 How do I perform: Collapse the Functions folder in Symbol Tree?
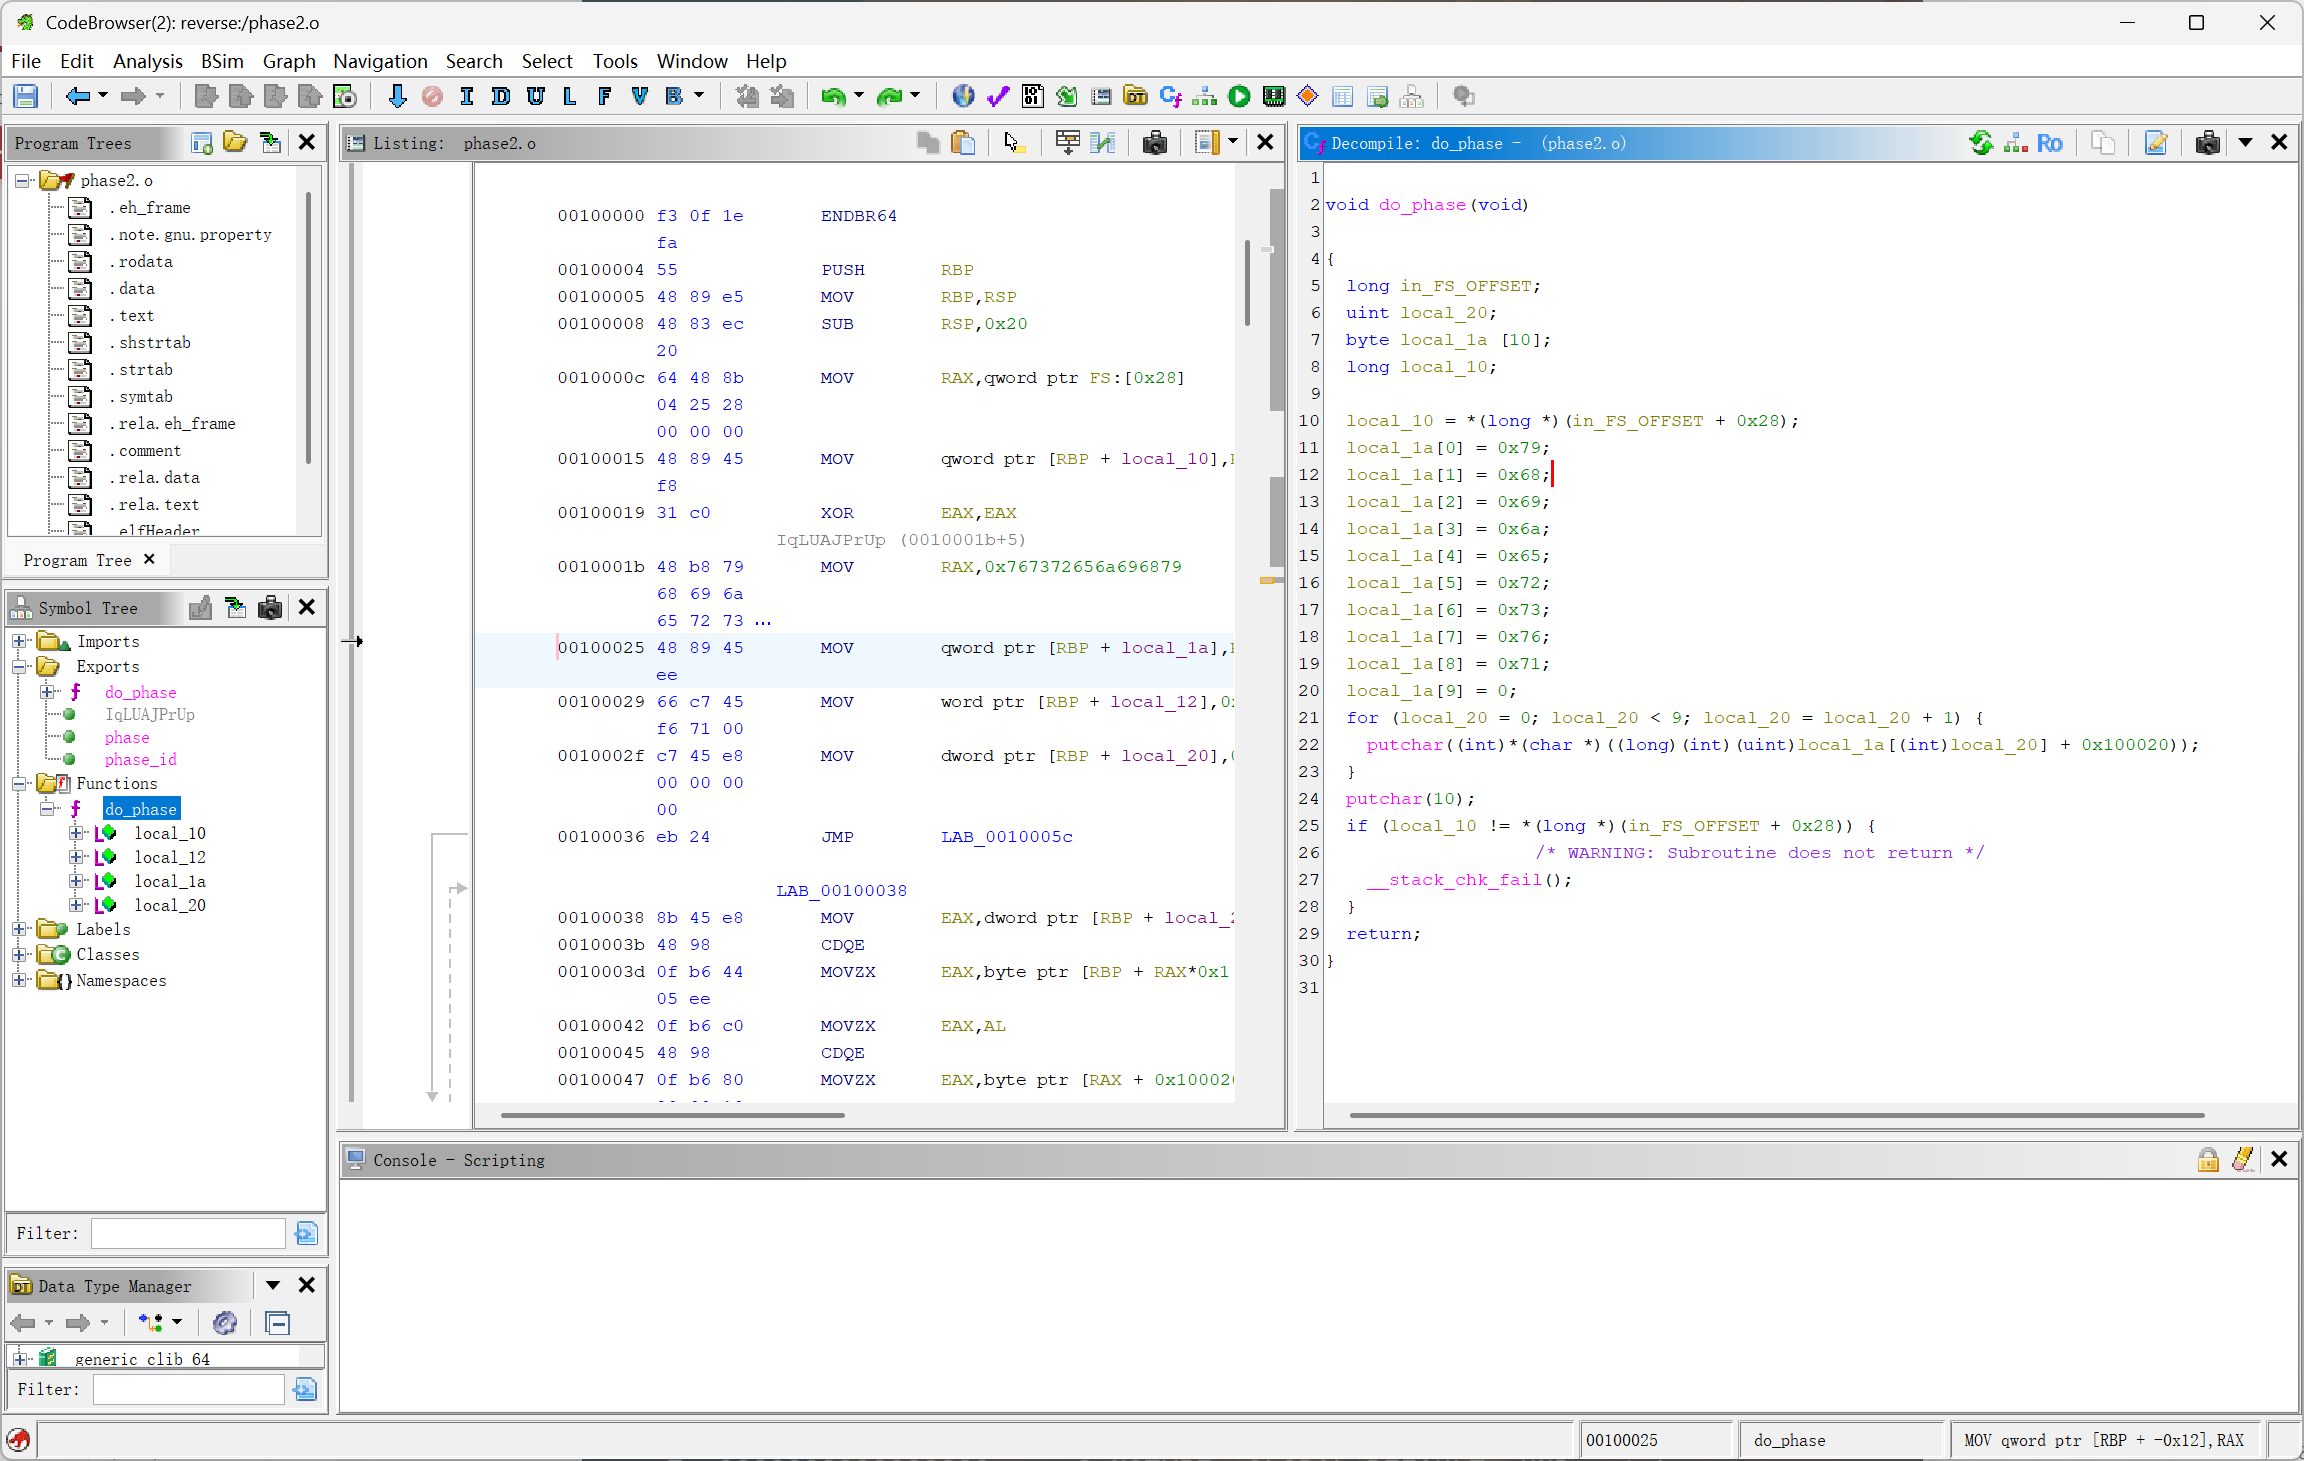click(19, 783)
